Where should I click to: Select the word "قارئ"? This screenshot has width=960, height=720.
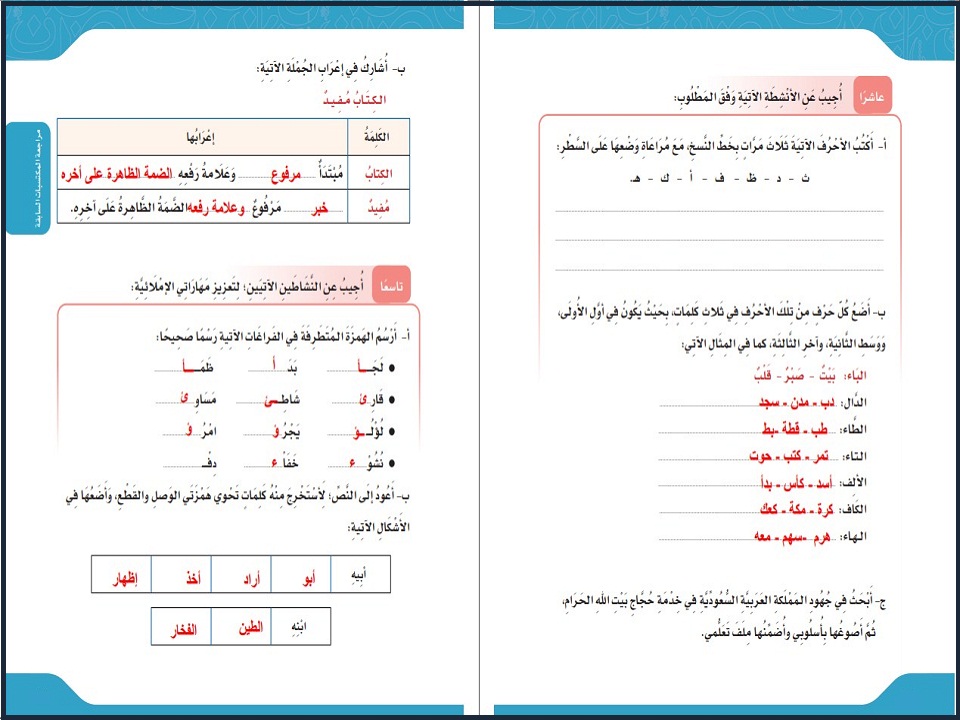pyautogui.click(x=372, y=399)
